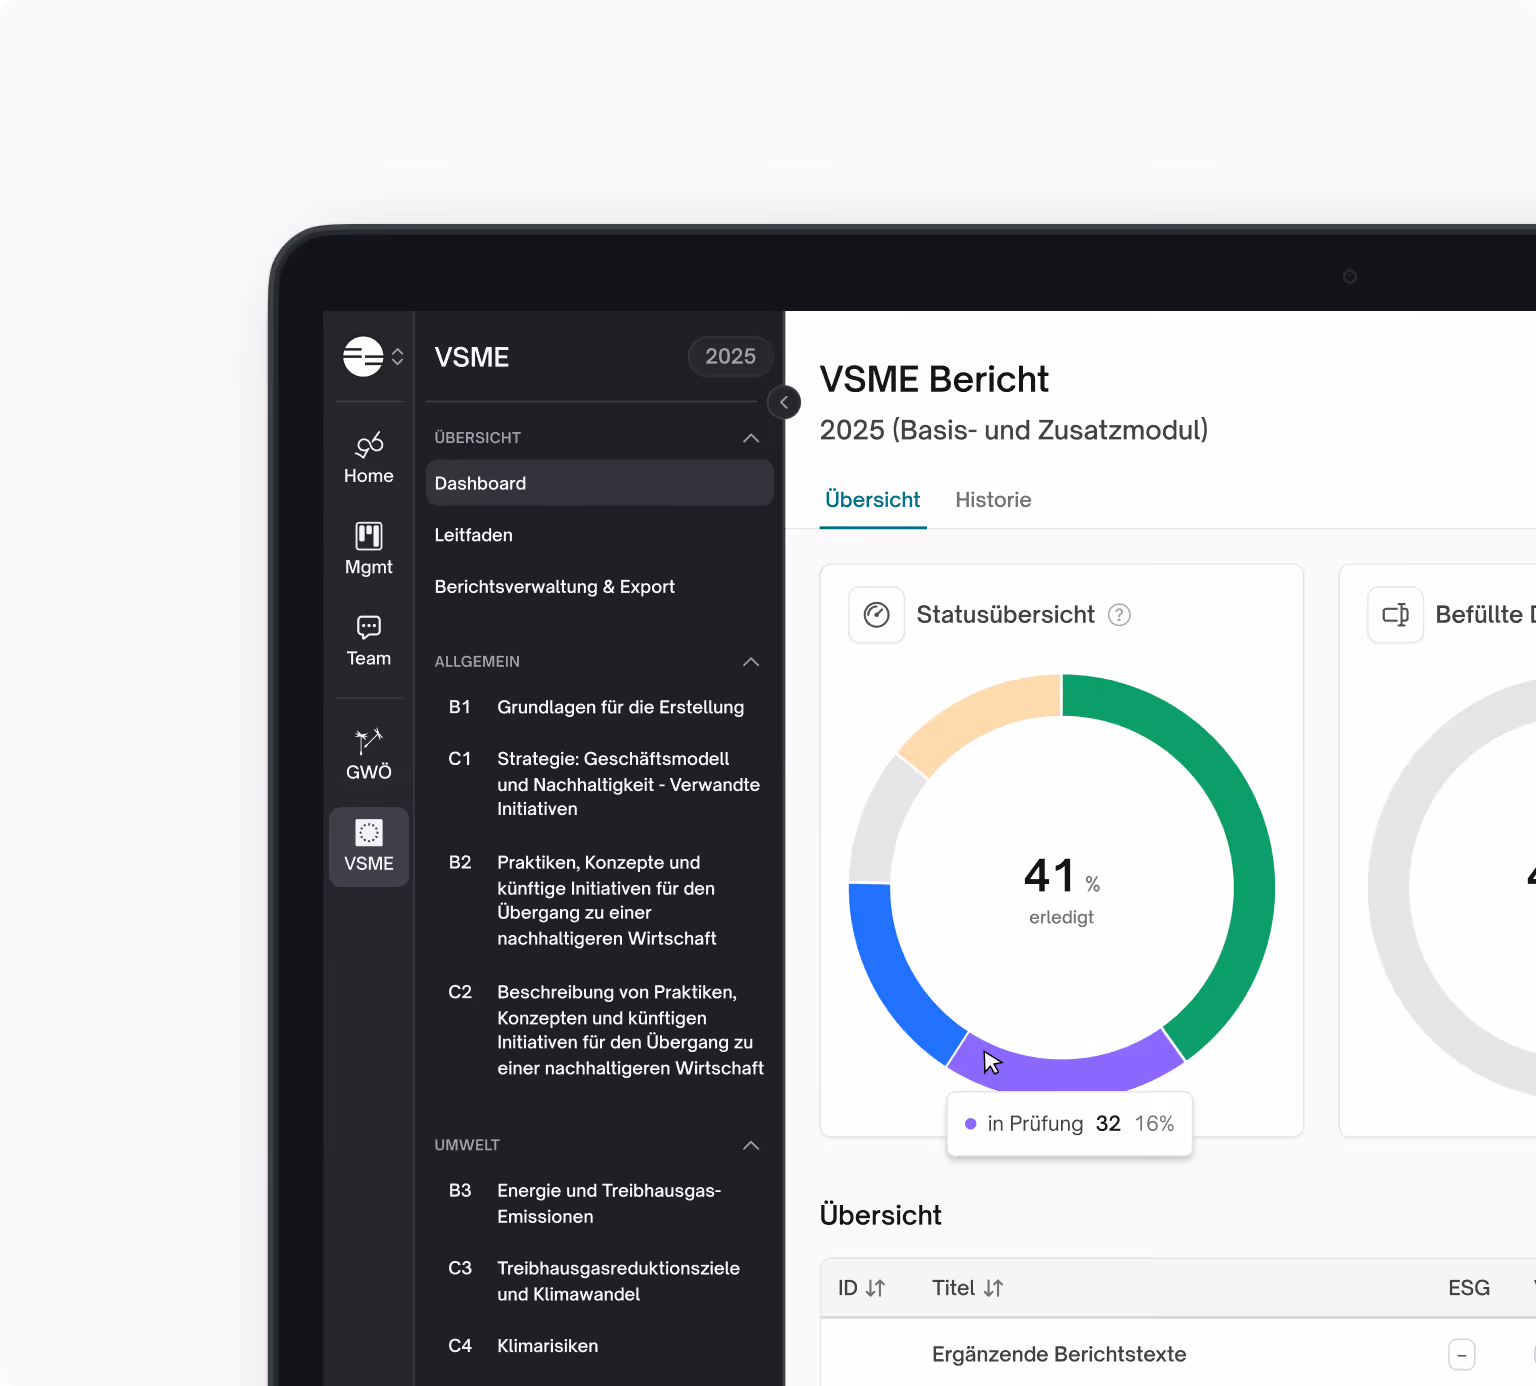Image resolution: width=1536 pixels, height=1386 pixels.
Task: Click the company logo at the top left
Action: click(x=364, y=356)
